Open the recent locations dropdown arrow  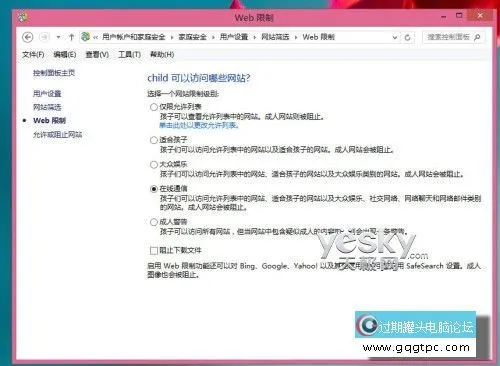point(58,37)
